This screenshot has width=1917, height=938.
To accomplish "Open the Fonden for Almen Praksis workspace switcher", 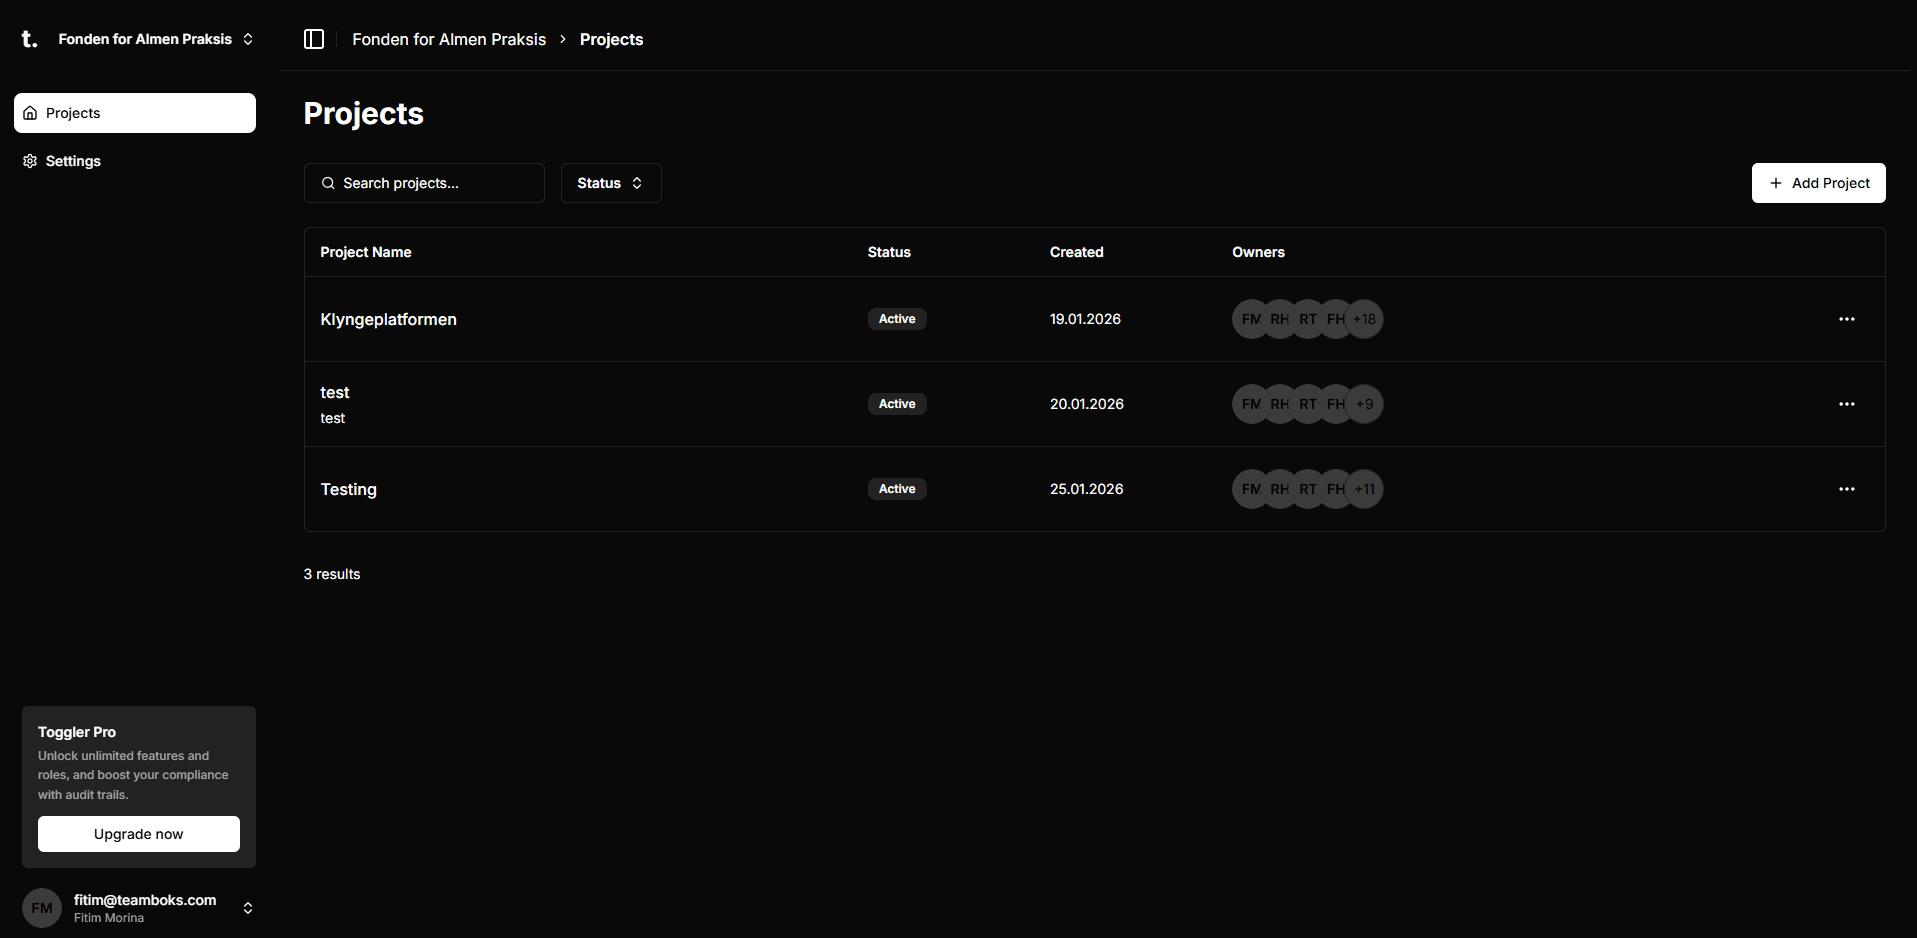I will [x=155, y=39].
